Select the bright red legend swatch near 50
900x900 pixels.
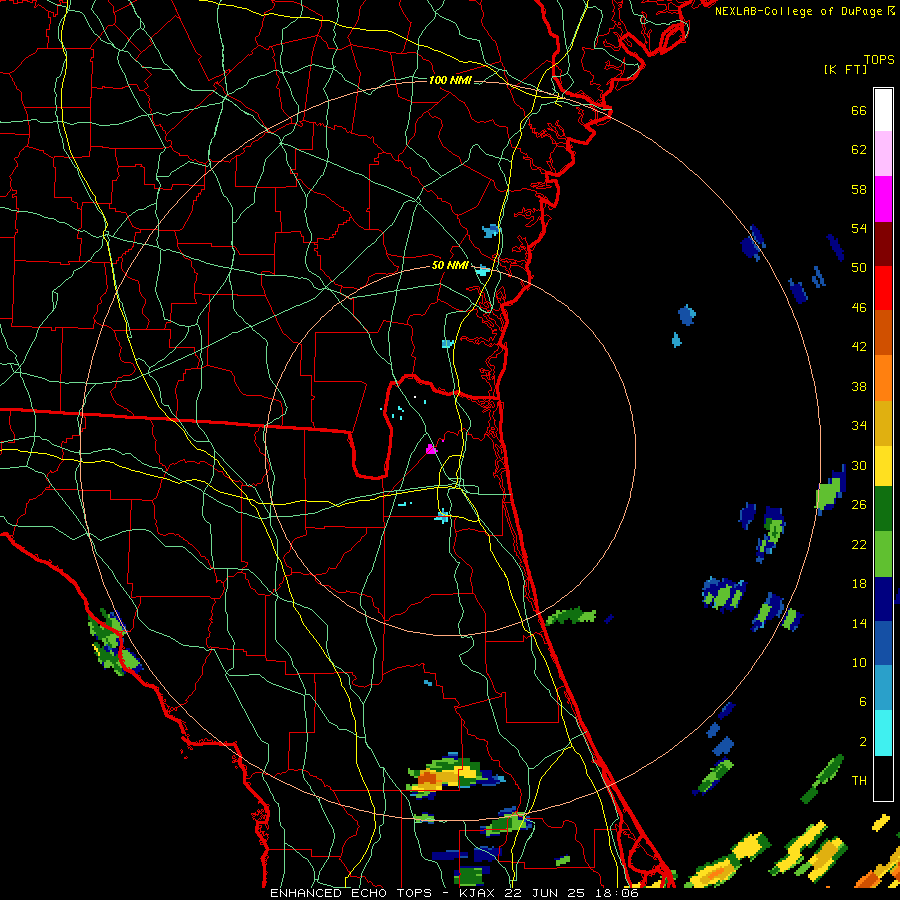pos(883,288)
